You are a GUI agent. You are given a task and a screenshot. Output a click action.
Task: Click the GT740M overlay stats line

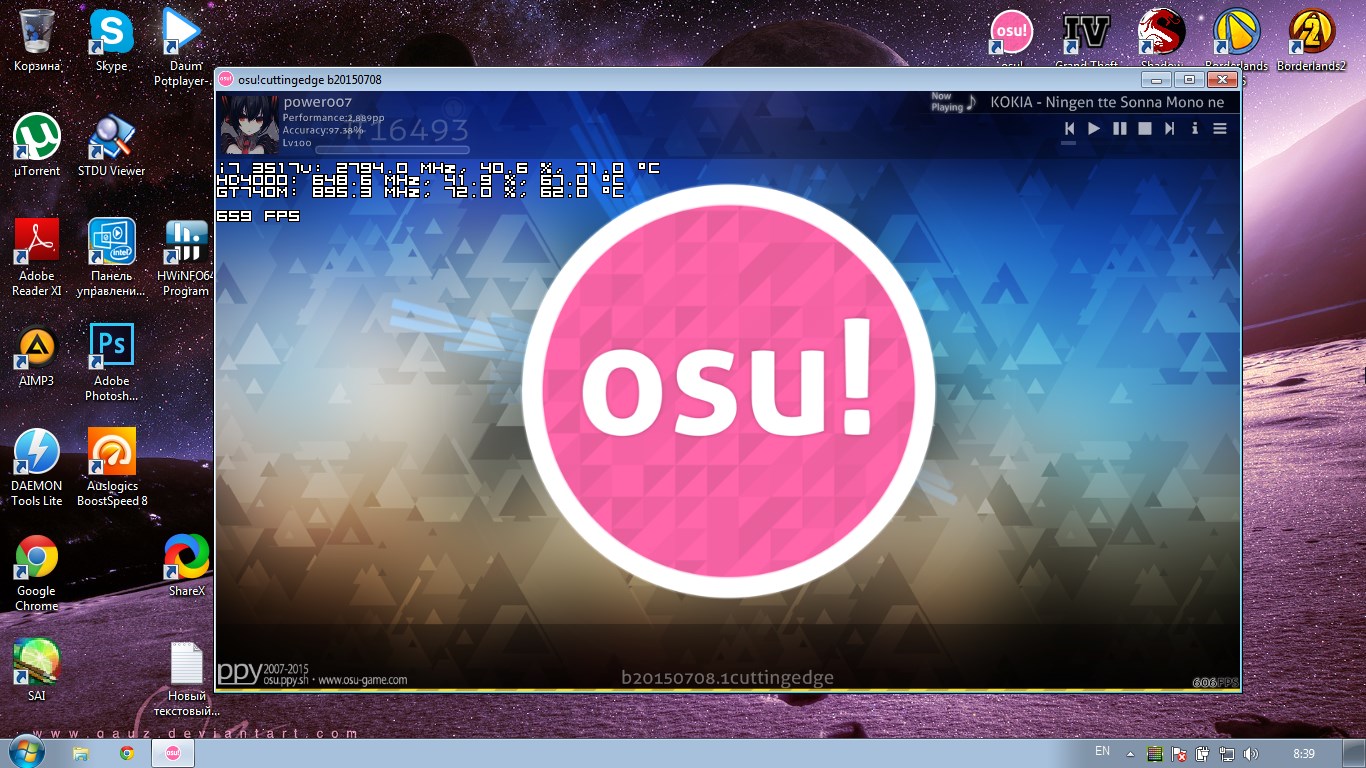tap(420, 191)
